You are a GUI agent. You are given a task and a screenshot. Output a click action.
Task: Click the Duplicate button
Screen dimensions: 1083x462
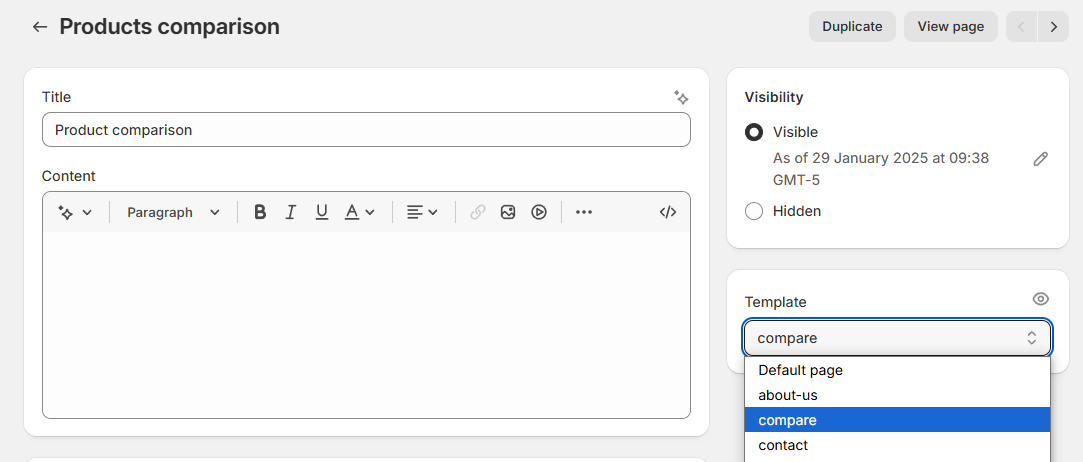(x=852, y=27)
